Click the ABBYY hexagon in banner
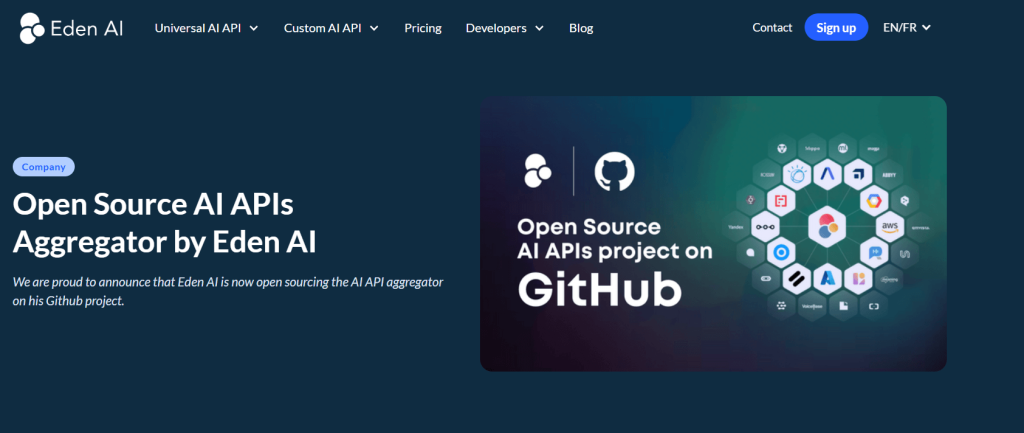This screenshot has width=1024, height=433. point(888,175)
